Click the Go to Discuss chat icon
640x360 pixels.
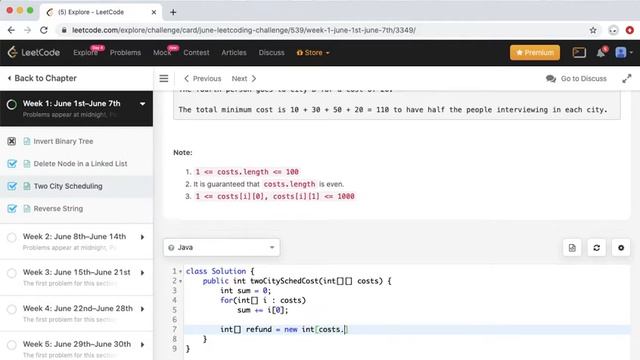click(551, 78)
